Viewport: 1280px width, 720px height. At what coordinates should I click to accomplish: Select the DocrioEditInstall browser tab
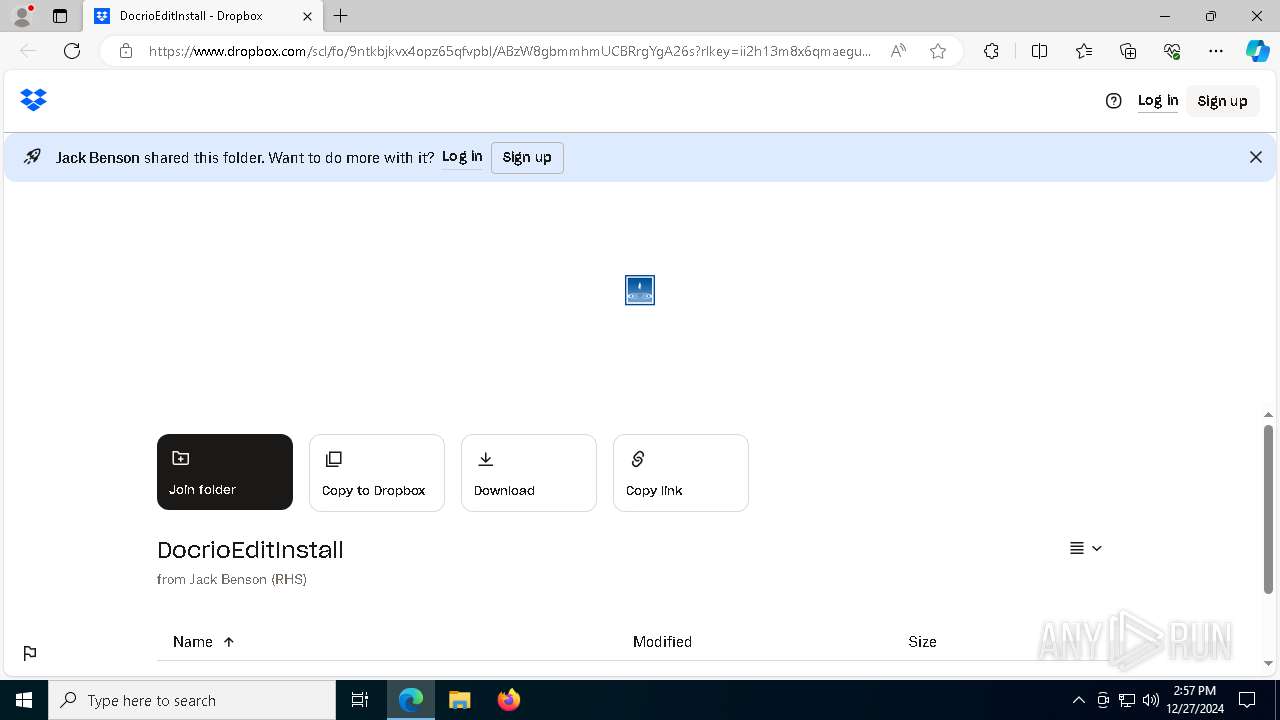point(203,16)
